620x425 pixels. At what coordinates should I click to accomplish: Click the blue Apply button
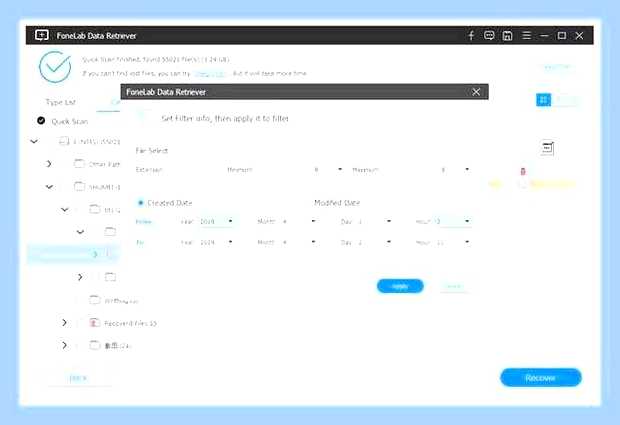pos(400,286)
